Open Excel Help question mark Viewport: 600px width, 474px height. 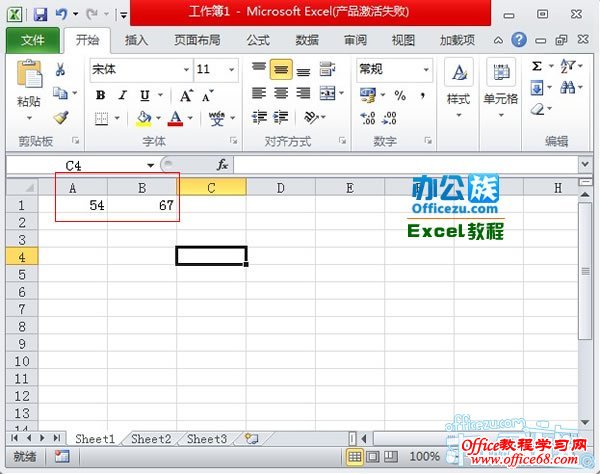click(x=519, y=40)
